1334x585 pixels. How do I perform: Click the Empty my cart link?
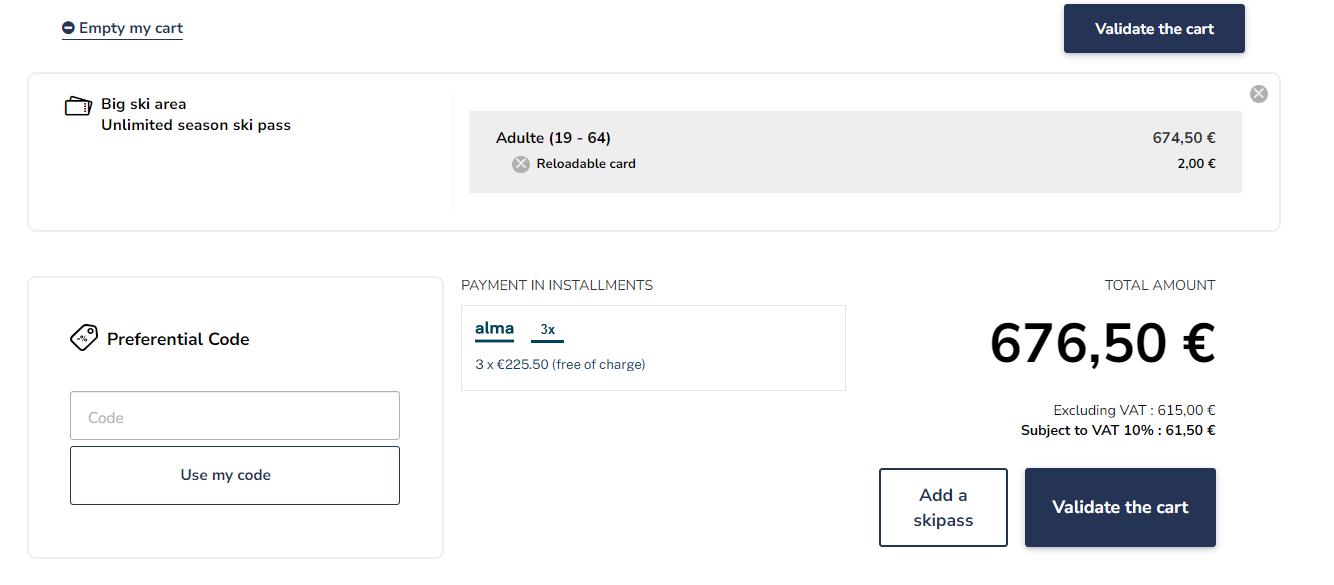[131, 28]
